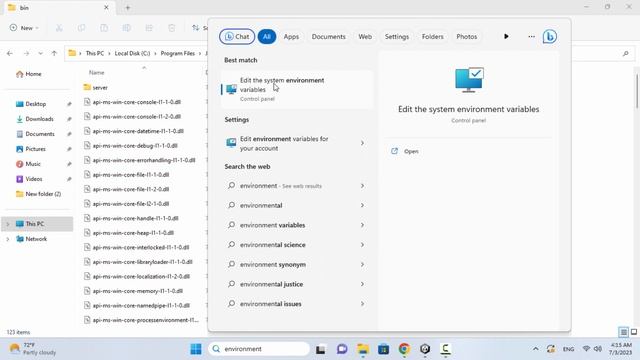640x360 pixels.
Task: Select the All filter tab
Action: [267, 37]
